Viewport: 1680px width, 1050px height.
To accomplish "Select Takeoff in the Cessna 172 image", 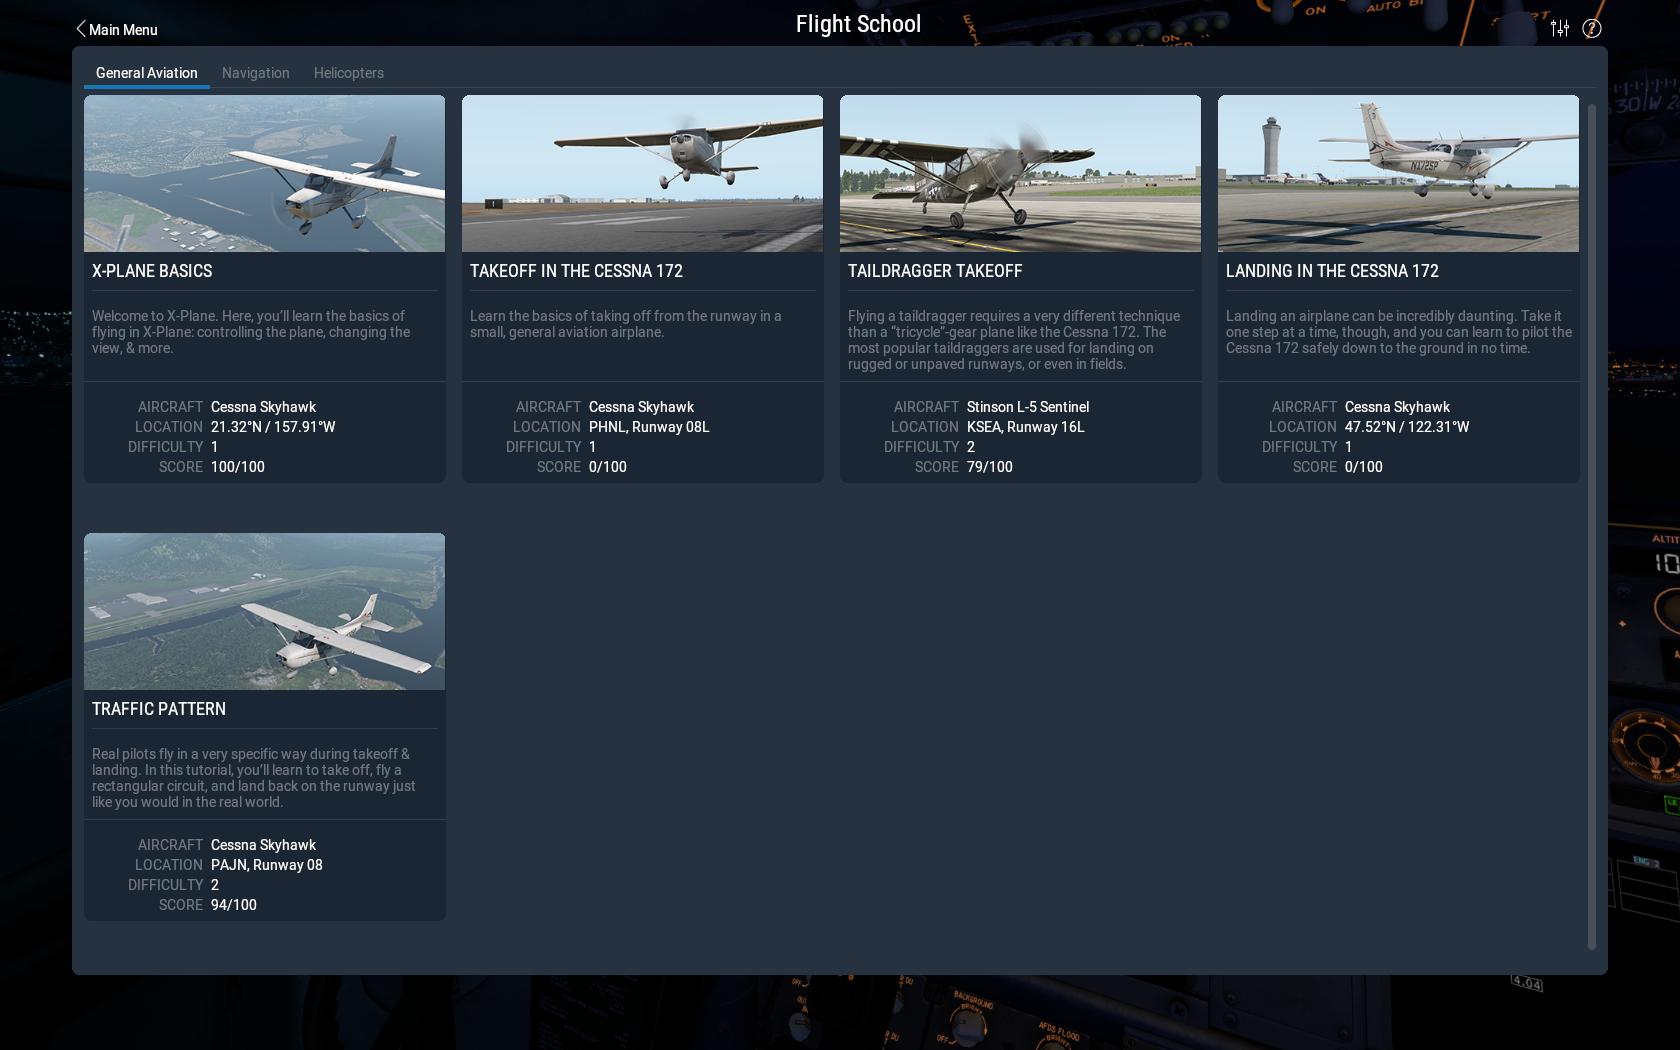I will point(642,173).
